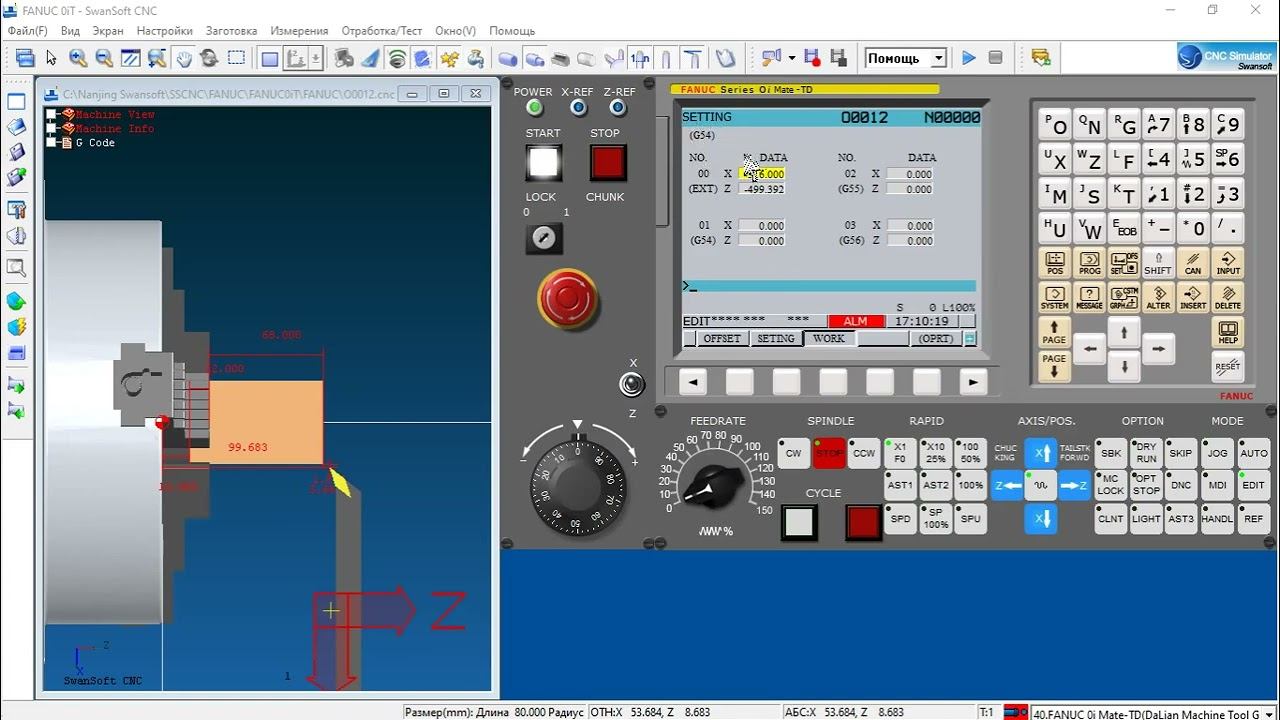
Task: Hit the red emergency stop button
Action: click(568, 298)
